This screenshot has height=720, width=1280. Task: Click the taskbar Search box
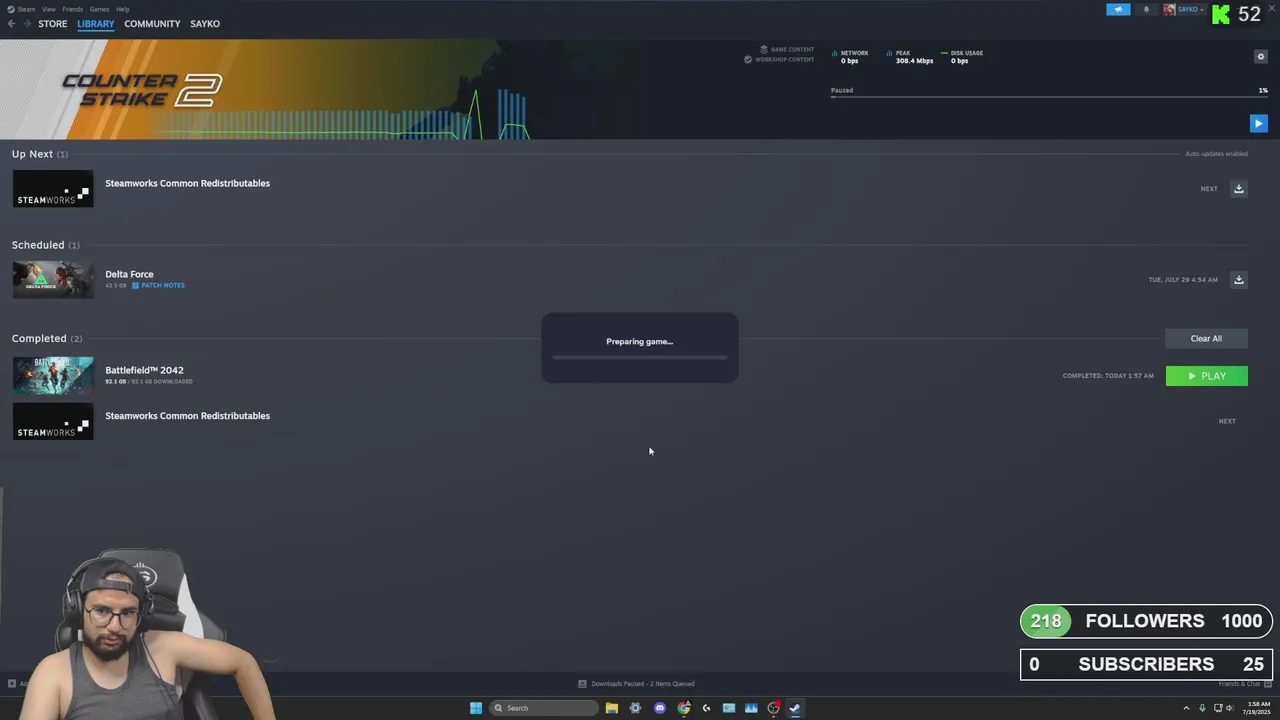point(544,708)
